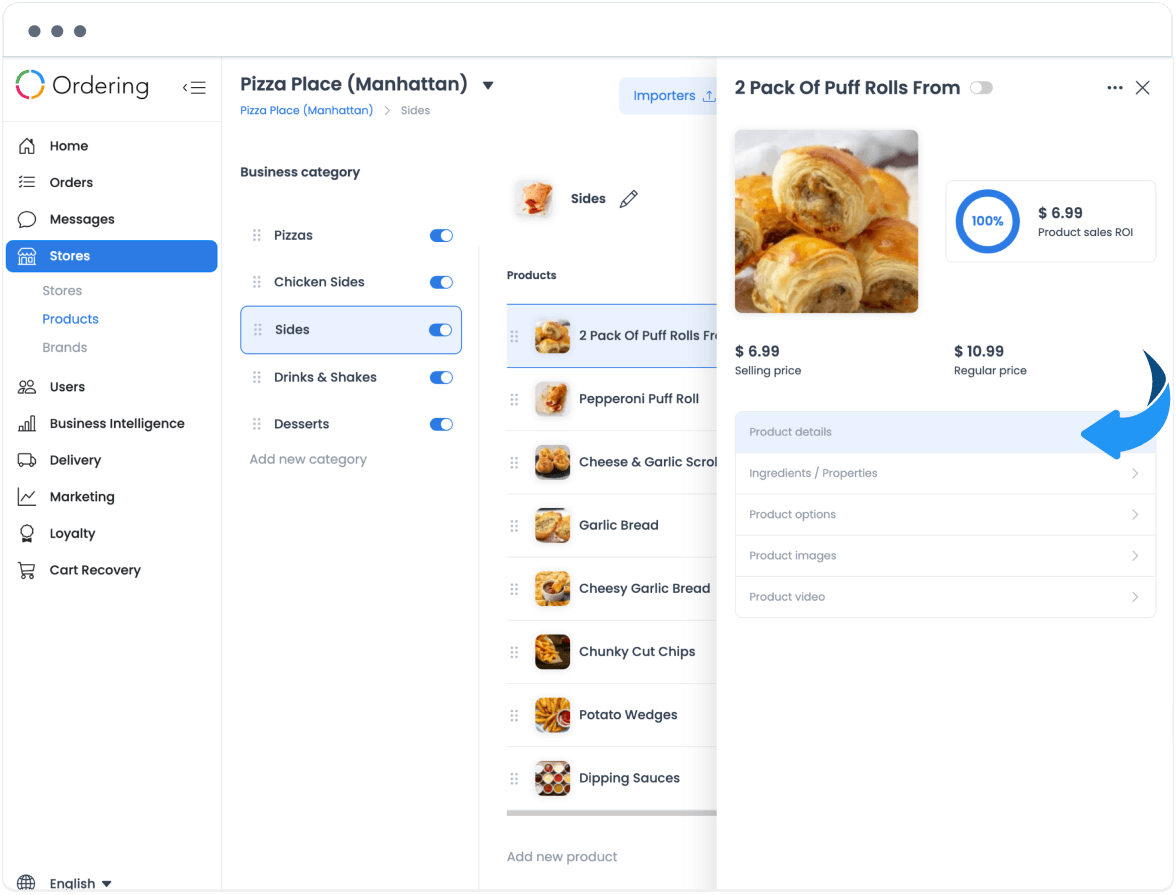Open the Orders menu item

(70, 182)
